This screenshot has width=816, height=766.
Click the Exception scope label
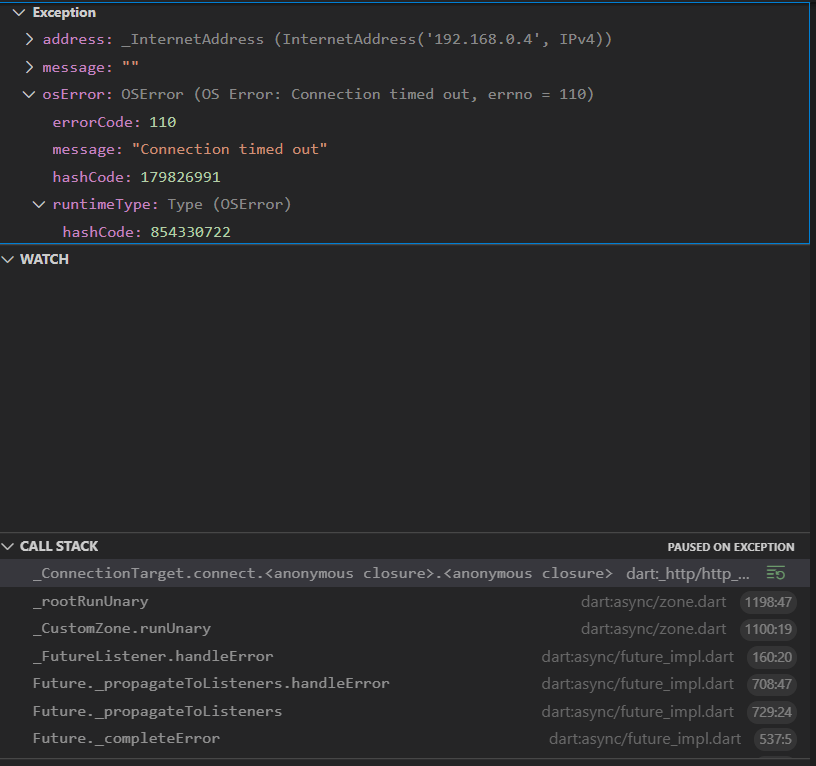tap(64, 12)
